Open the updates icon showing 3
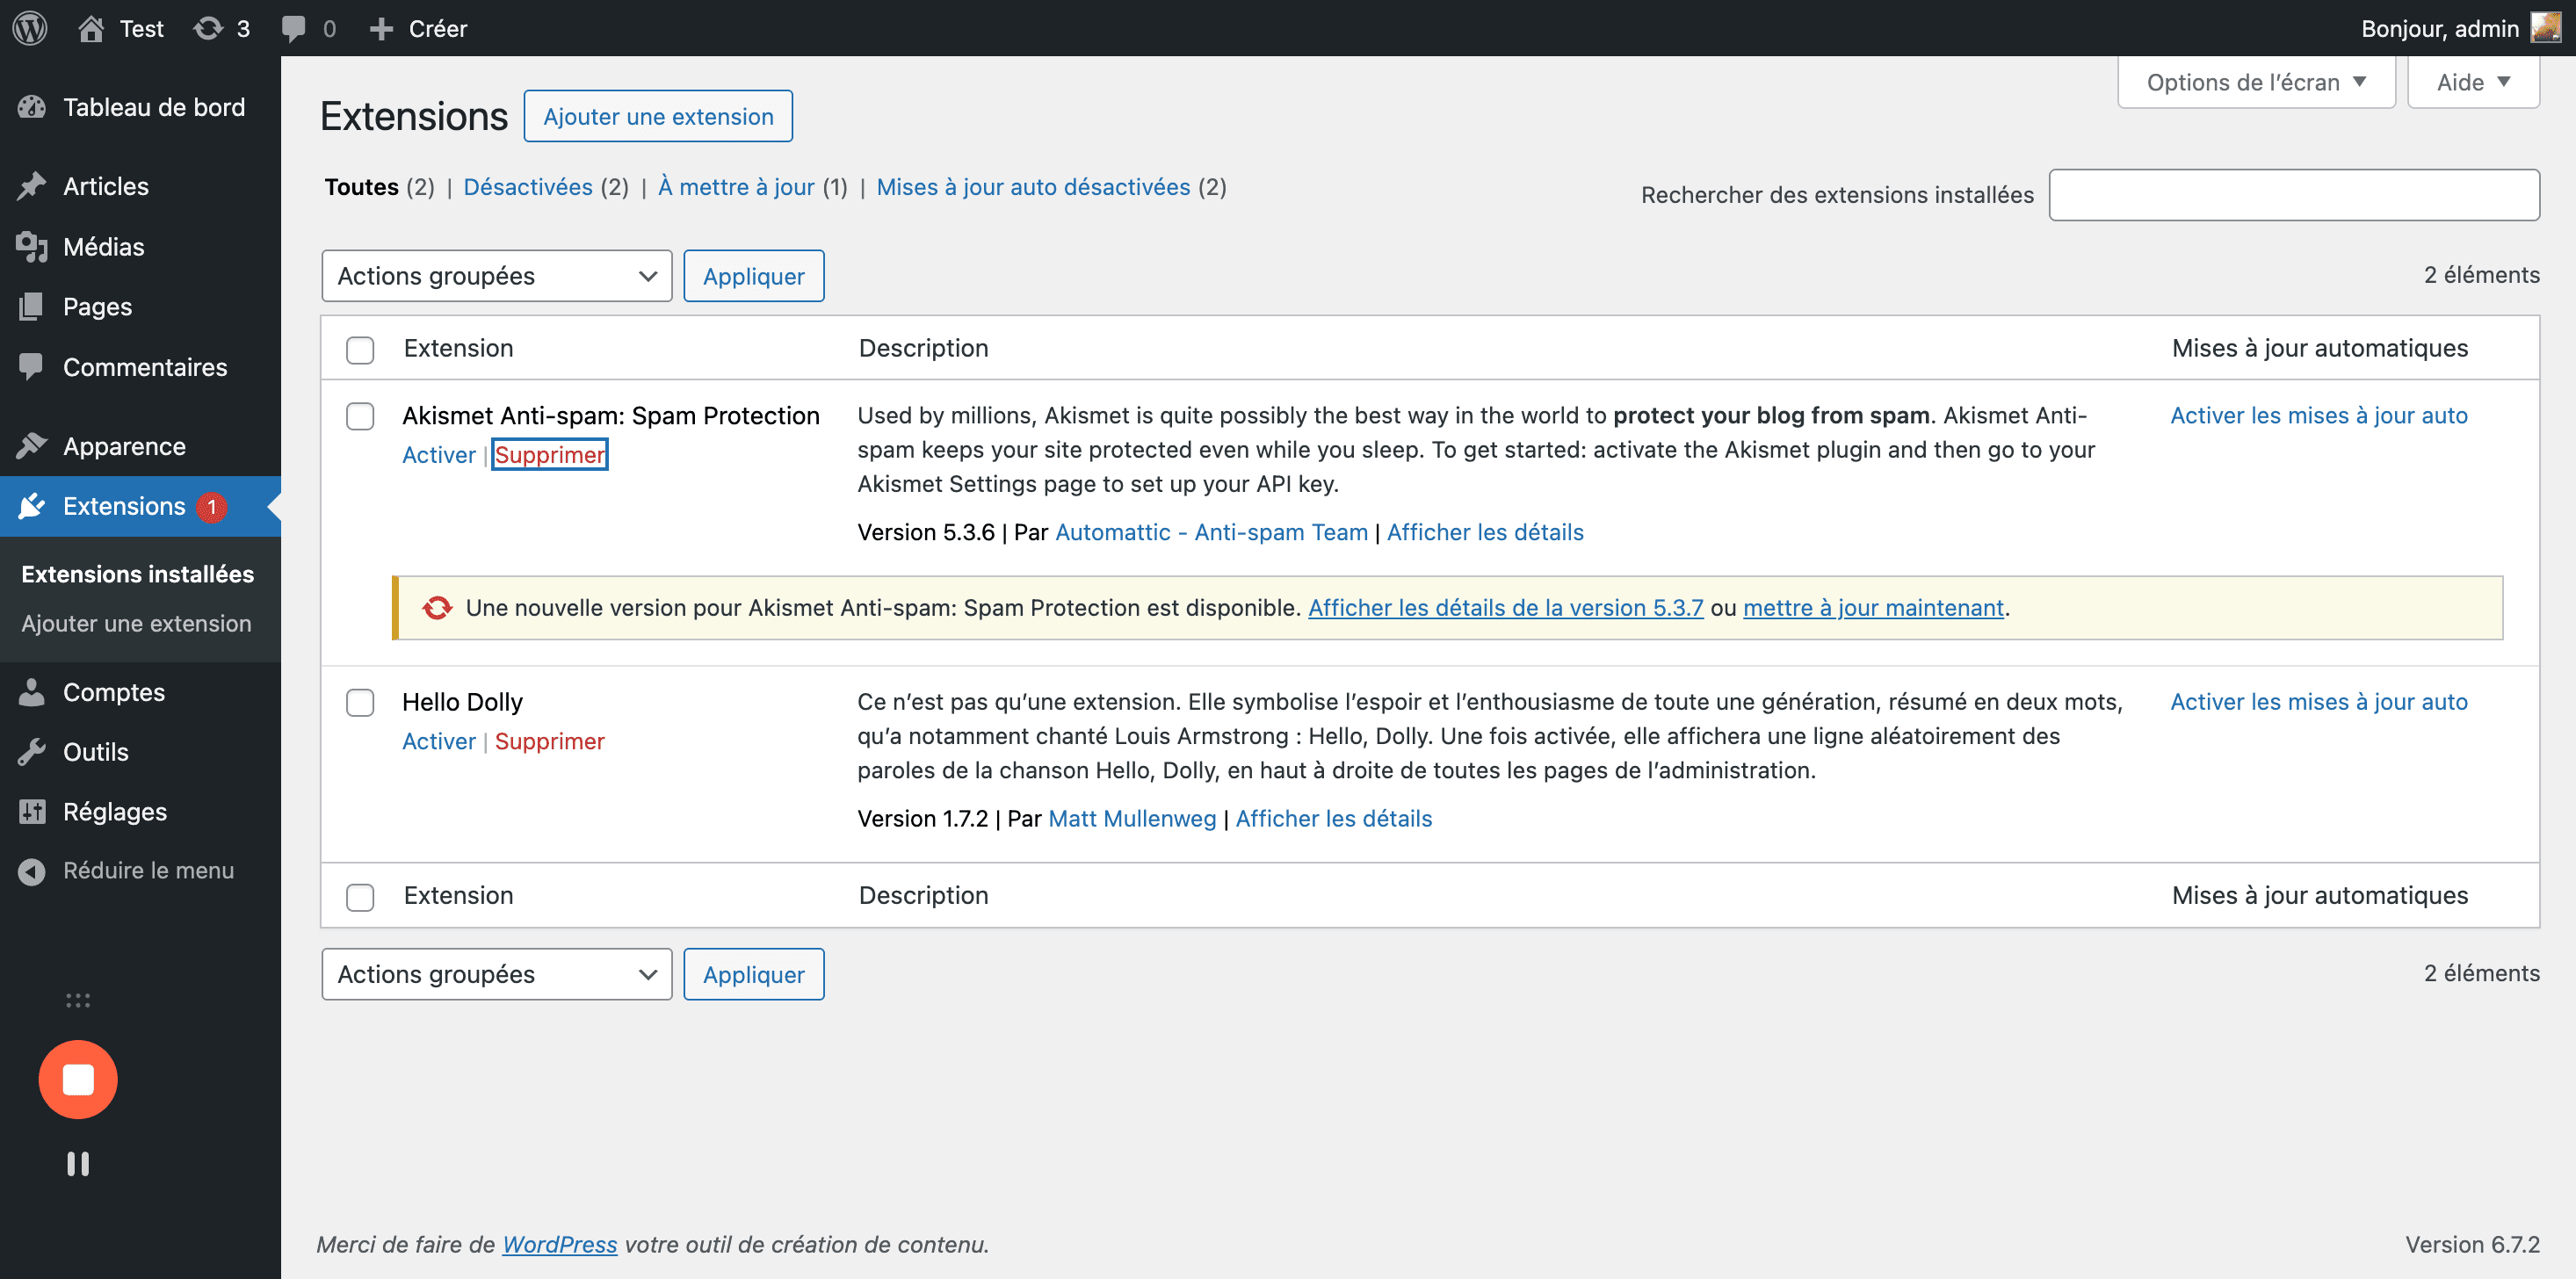Viewport: 2576px width, 1279px height. click(x=207, y=28)
